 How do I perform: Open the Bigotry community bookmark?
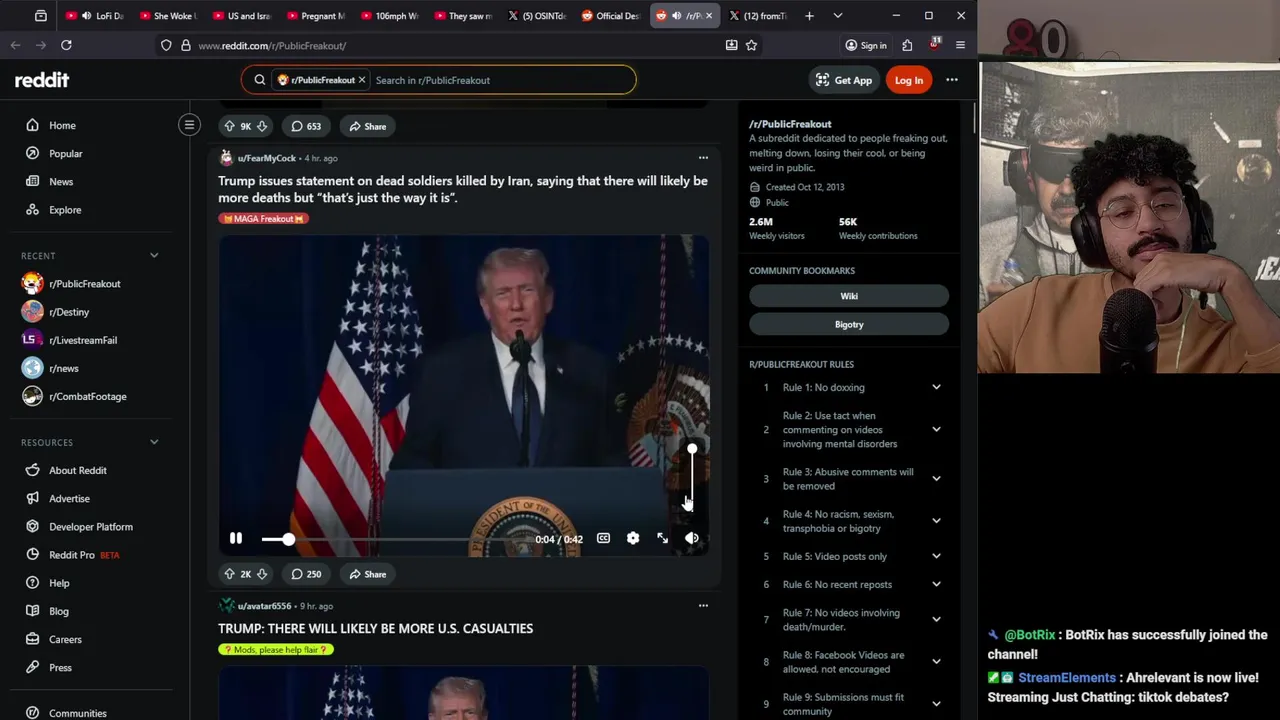pyautogui.click(x=849, y=324)
